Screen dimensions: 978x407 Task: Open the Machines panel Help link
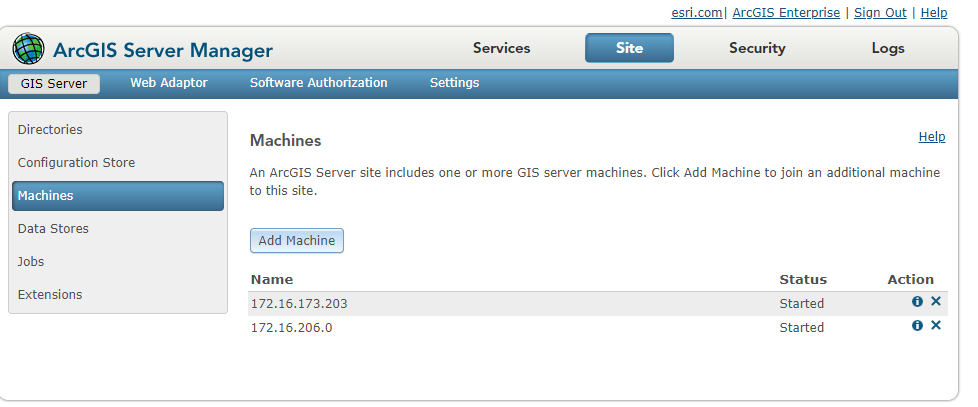(932, 136)
